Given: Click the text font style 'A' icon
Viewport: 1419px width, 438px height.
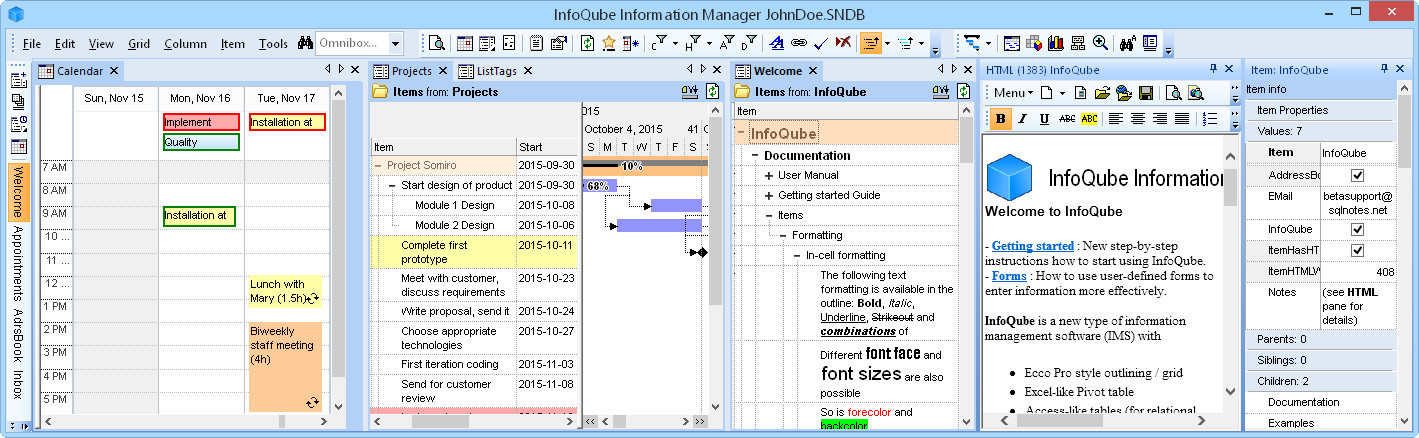Looking at the screenshot, I should 779,43.
